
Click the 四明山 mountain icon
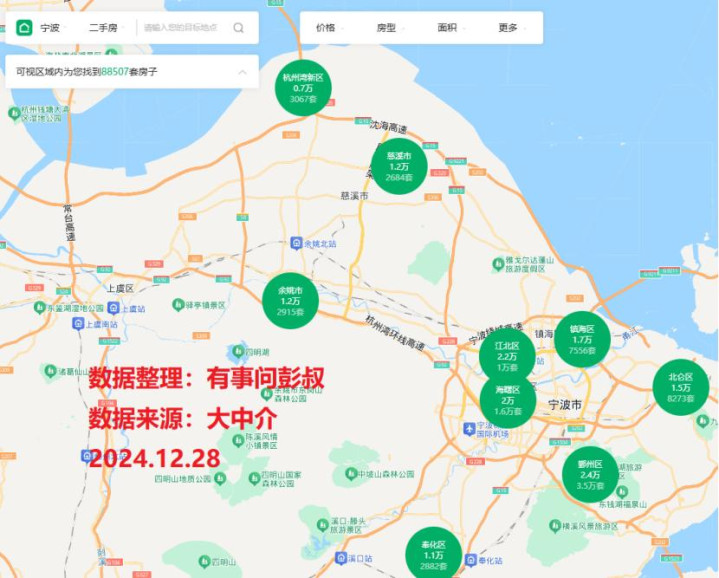(205, 561)
